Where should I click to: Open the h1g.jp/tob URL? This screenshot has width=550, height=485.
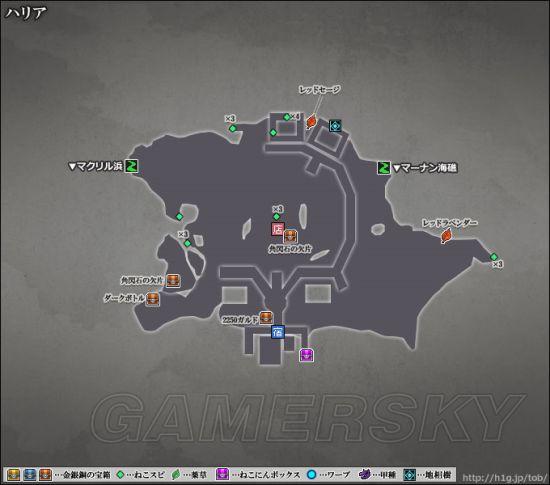click(x=504, y=478)
